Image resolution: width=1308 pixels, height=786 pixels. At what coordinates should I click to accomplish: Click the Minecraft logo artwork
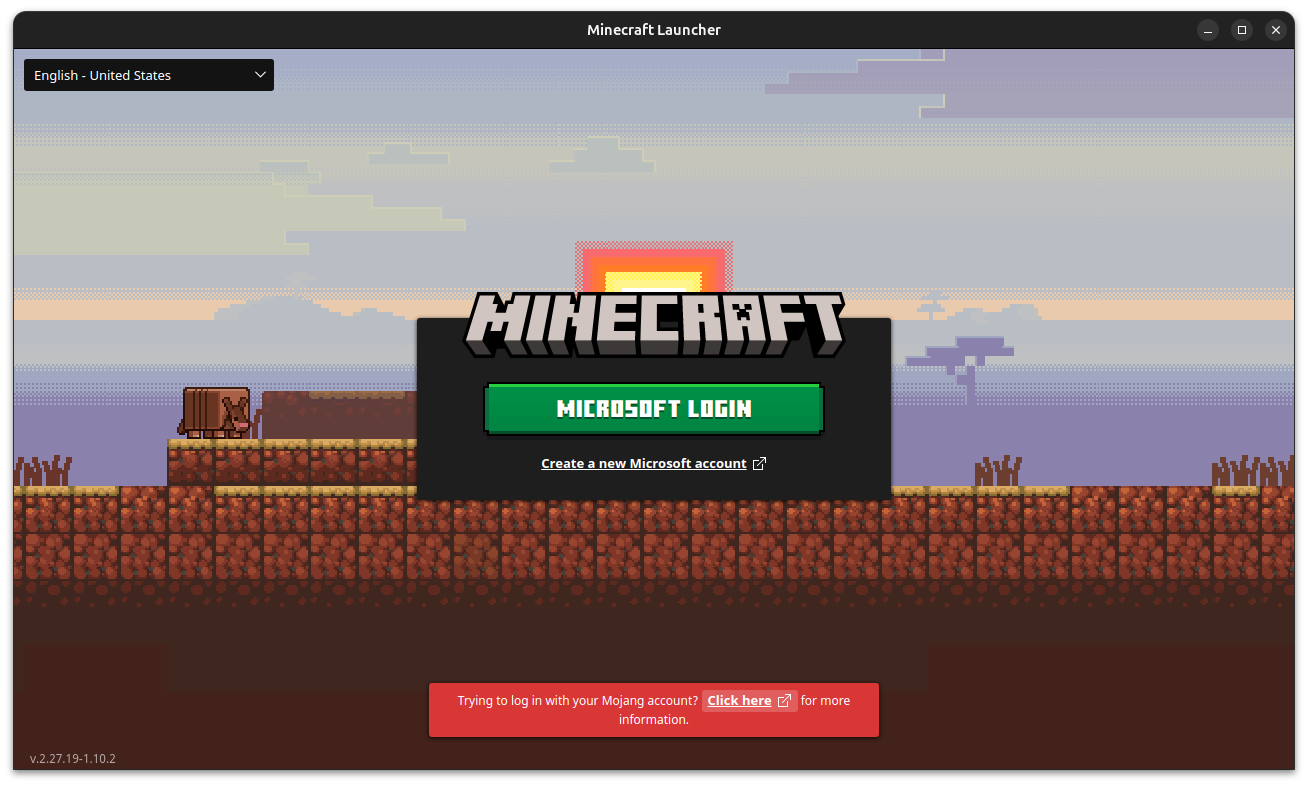[x=654, y=325]
